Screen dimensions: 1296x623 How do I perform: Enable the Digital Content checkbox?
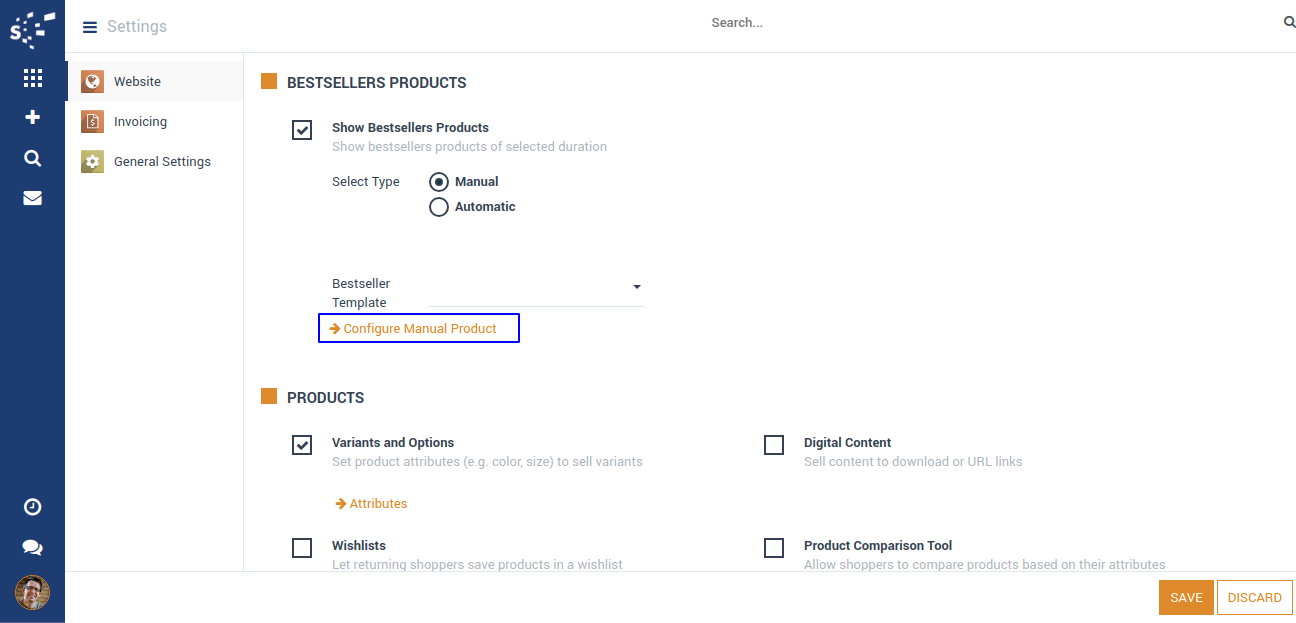774,445
